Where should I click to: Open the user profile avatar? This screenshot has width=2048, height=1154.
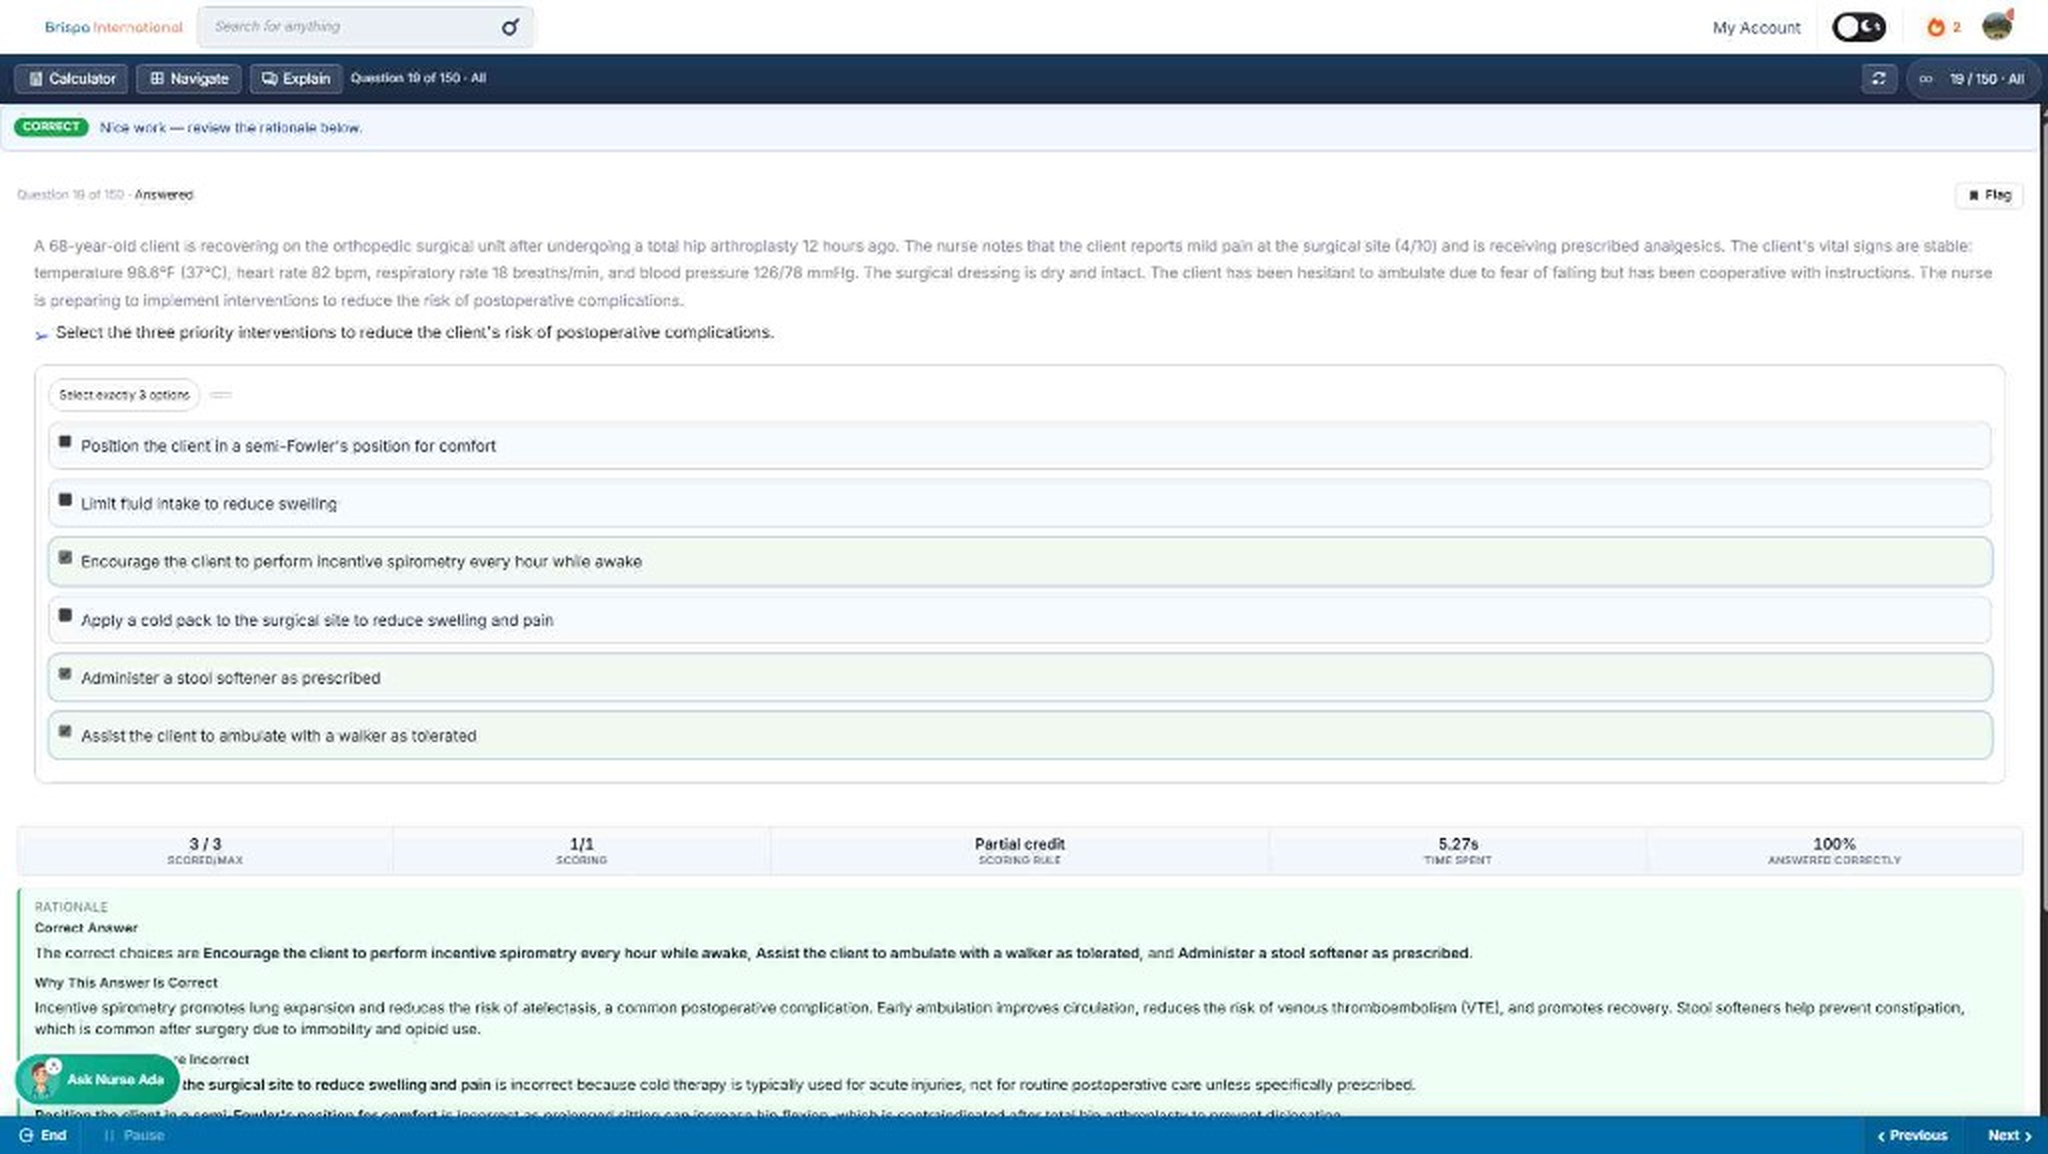tap(1997, 26)
